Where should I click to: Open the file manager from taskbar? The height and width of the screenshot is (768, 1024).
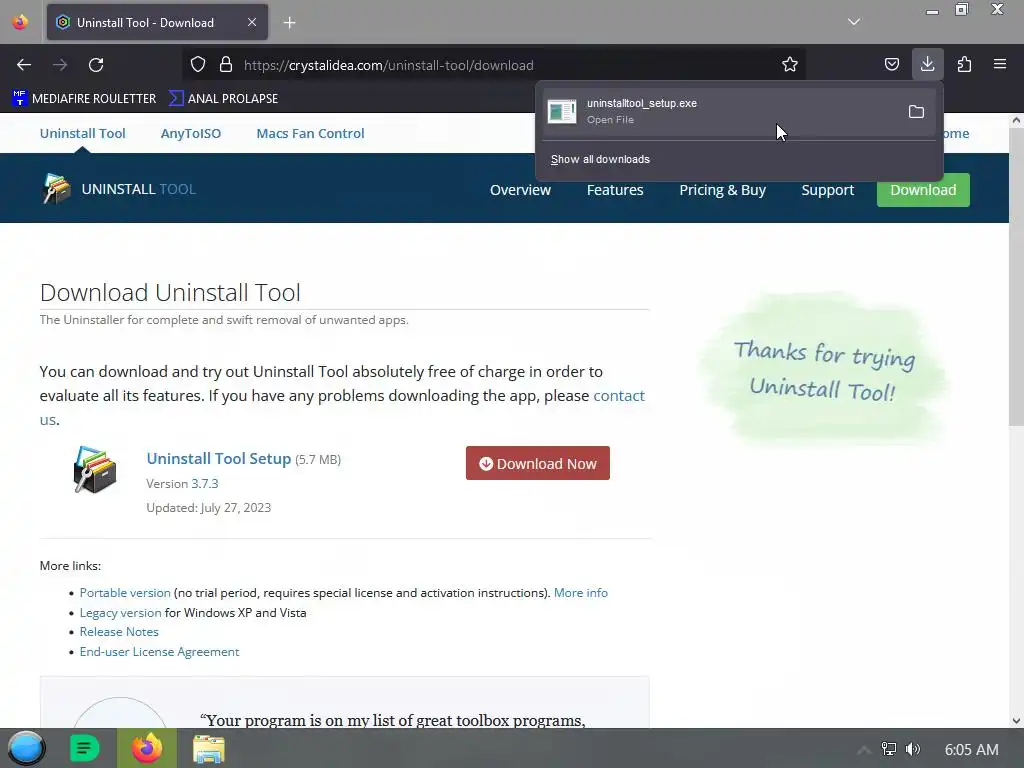tap(209, 749)
